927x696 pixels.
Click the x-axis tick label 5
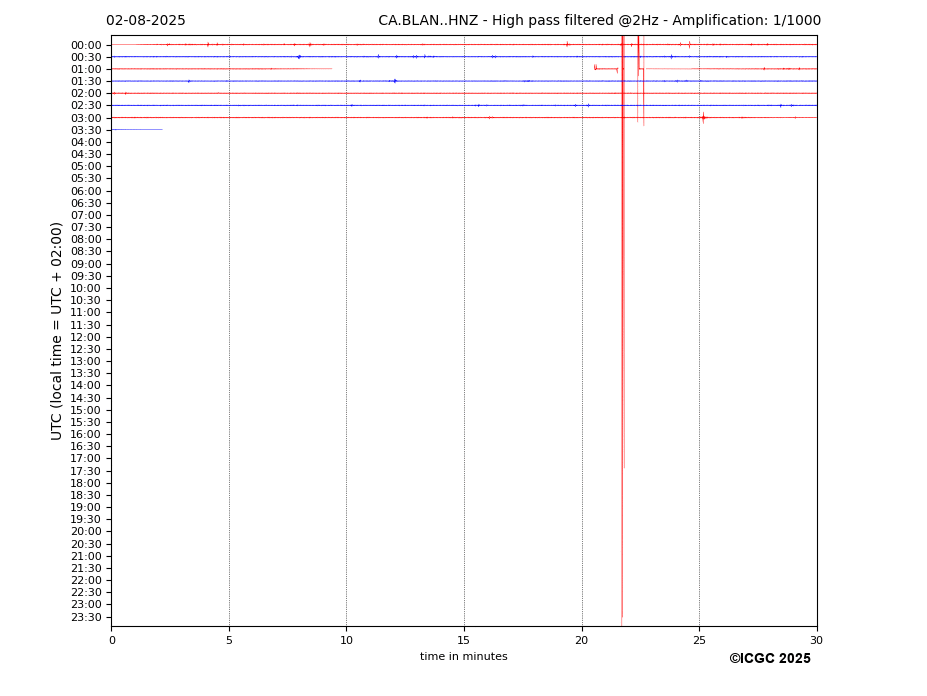click(229, 640)
